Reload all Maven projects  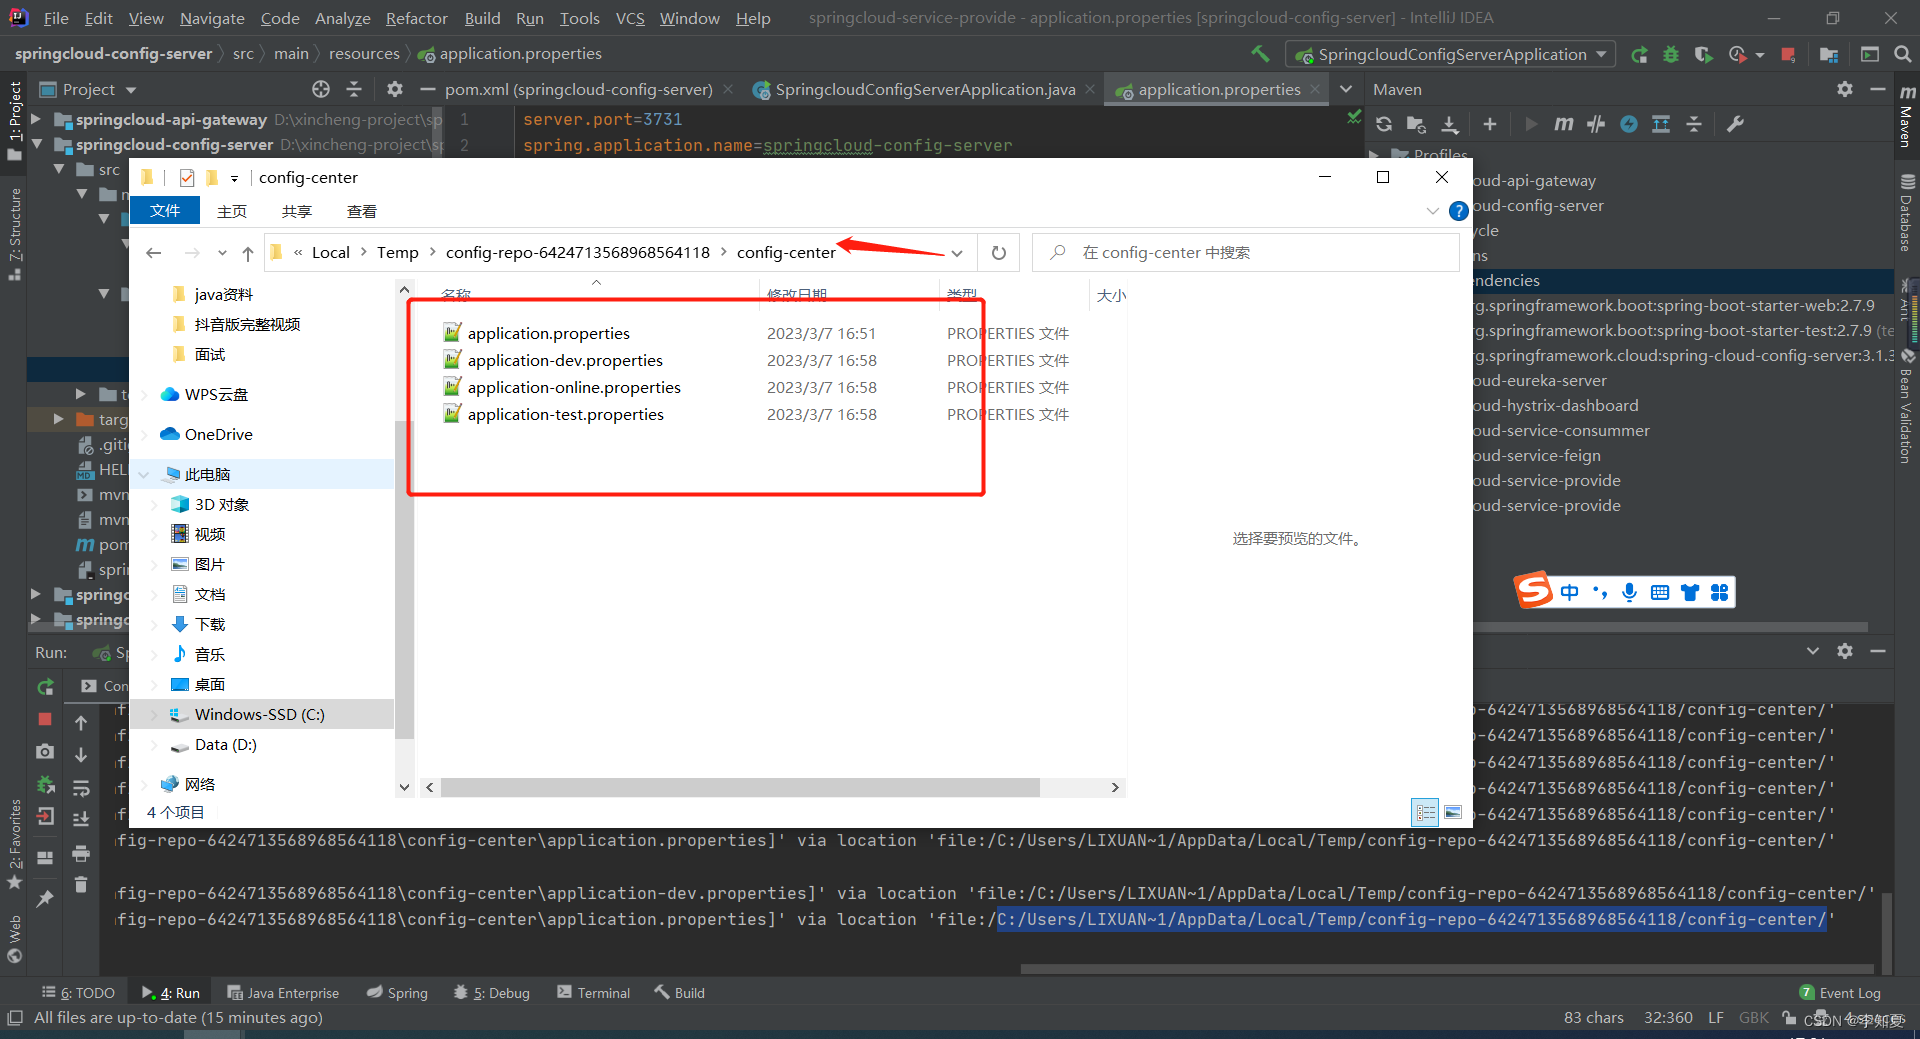pyautogui.click(x=1384, y=124)
